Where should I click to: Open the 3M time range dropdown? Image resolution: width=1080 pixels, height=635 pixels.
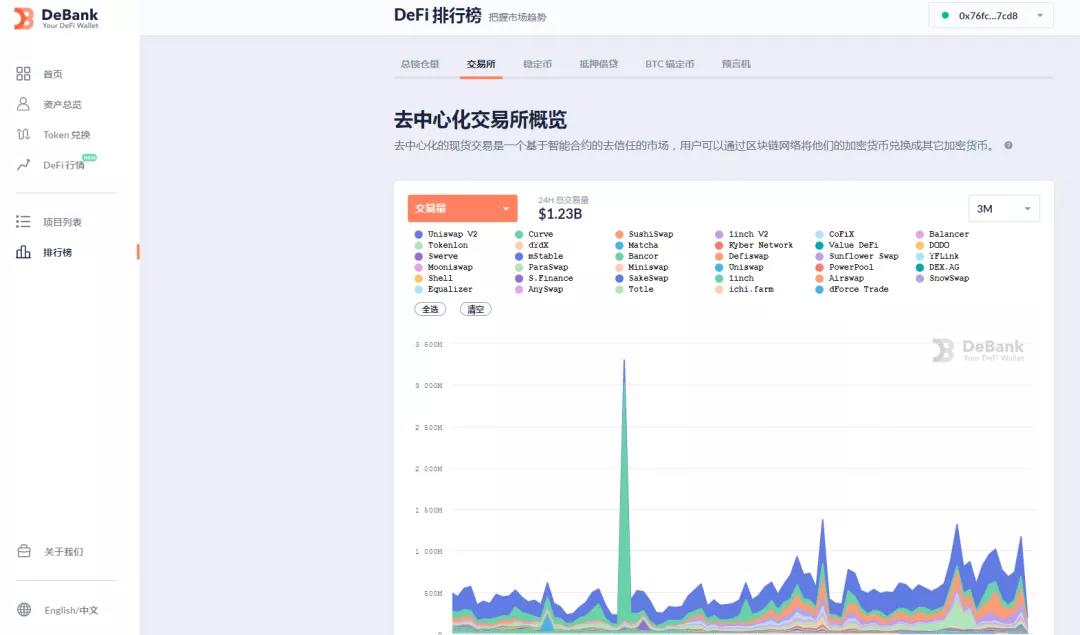point(1003,208)
